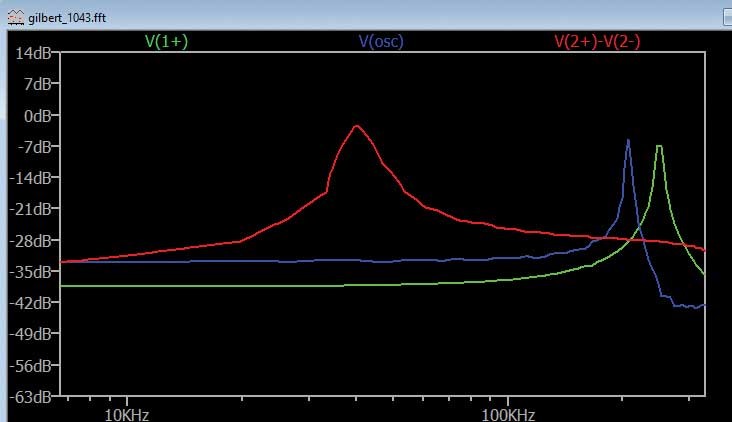Image resolution: width=732 pixels, height=422 pixels.
Task: Click the 7dB vertical axis label
Action: 37,85
